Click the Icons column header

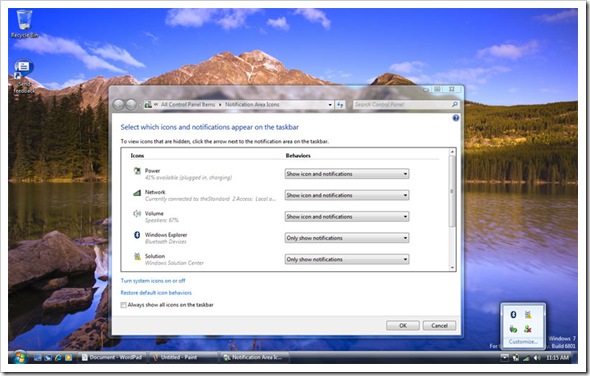(x=137, y=155)
